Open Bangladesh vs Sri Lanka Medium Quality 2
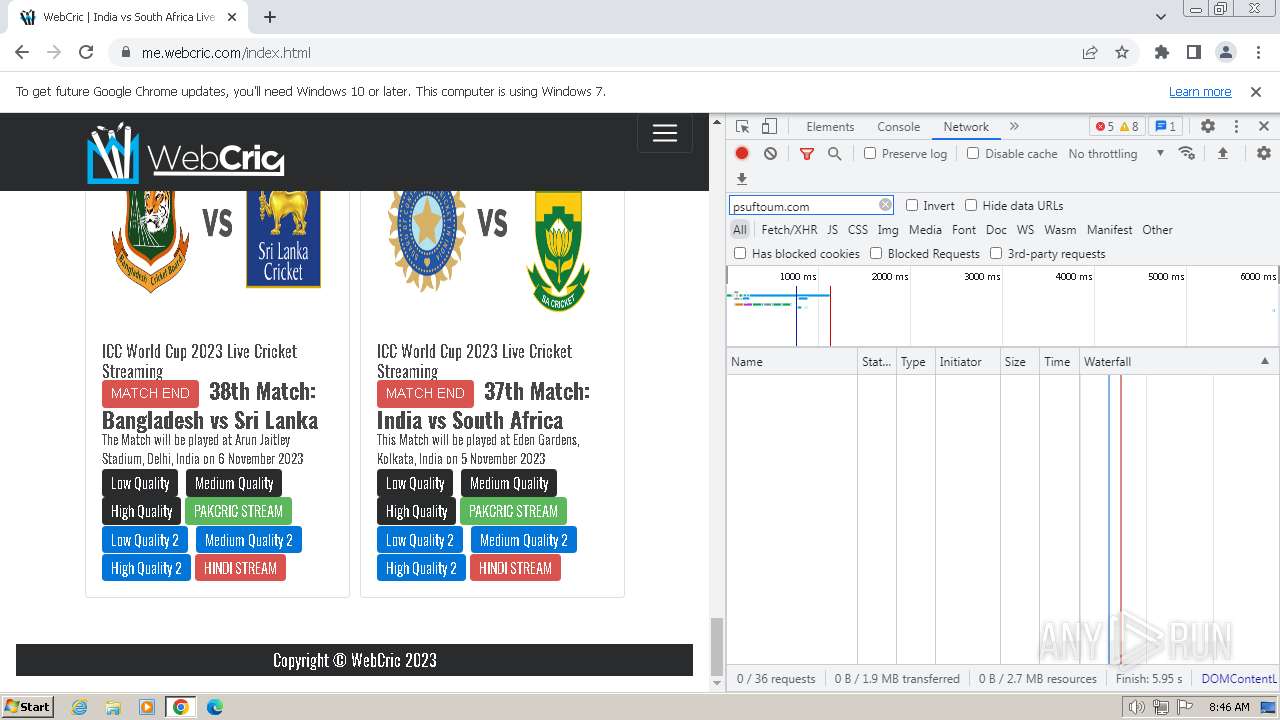The height and width of the screenshot is (720, 1280). 249,540
